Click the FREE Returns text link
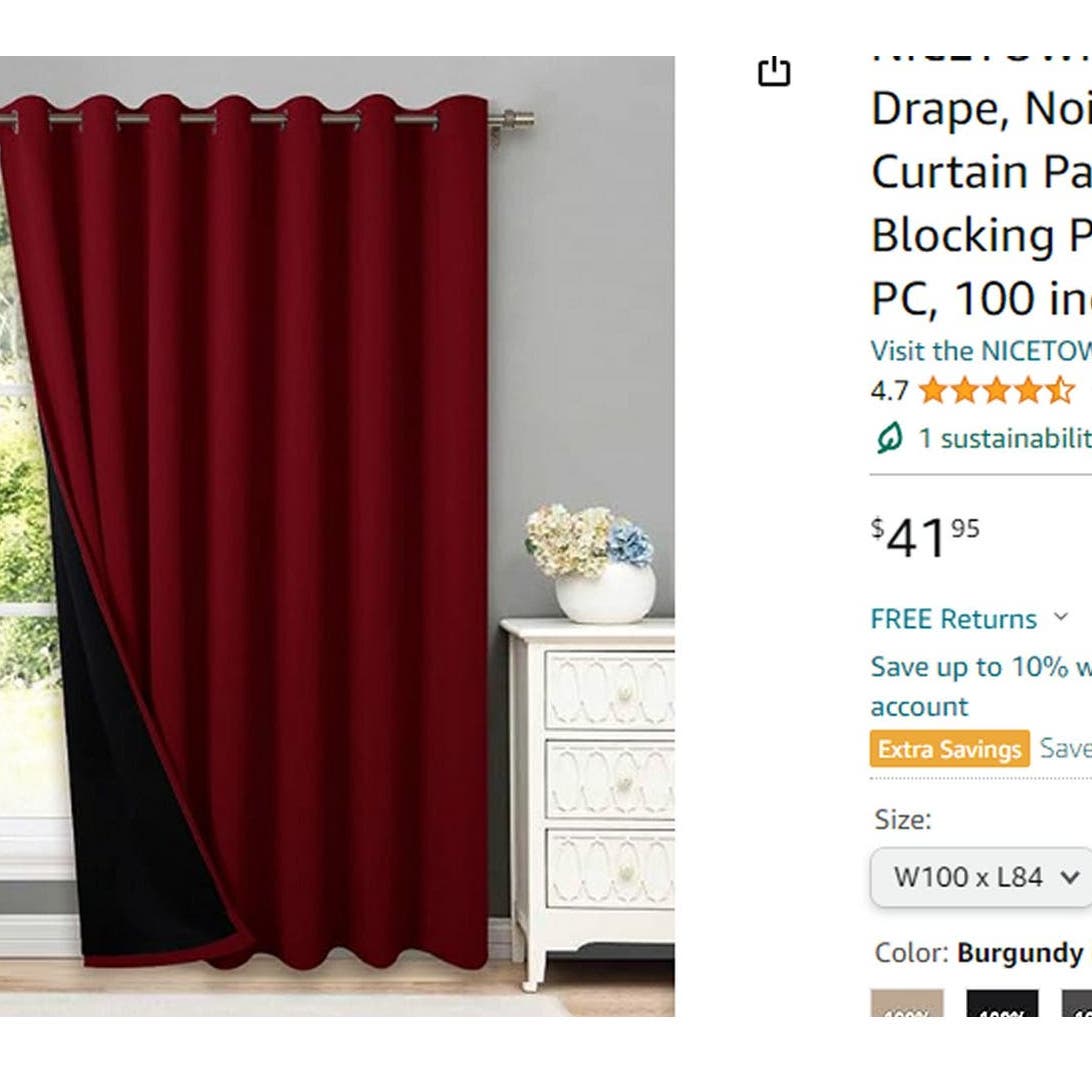 pyautogui.click(x=953, y=619)
